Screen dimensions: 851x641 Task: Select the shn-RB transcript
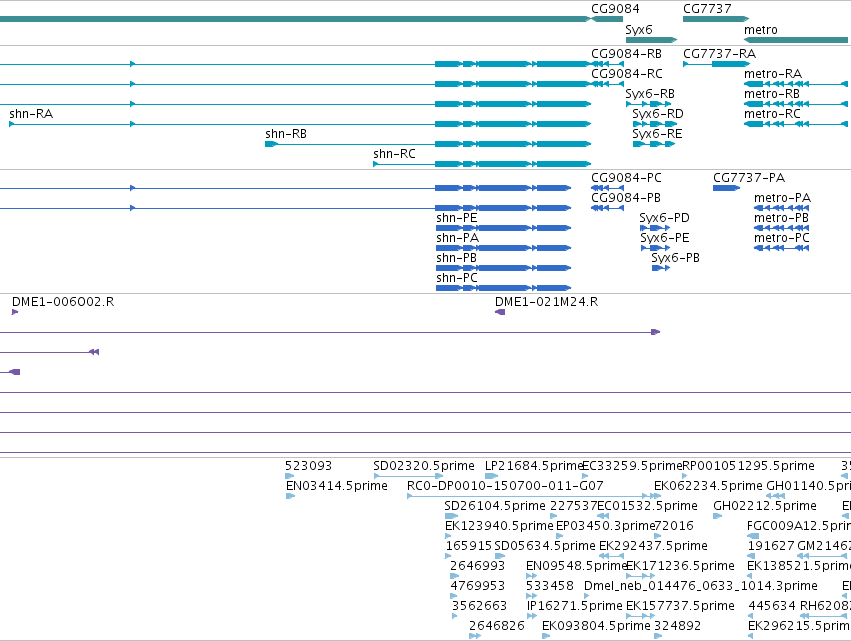(428, 144)
